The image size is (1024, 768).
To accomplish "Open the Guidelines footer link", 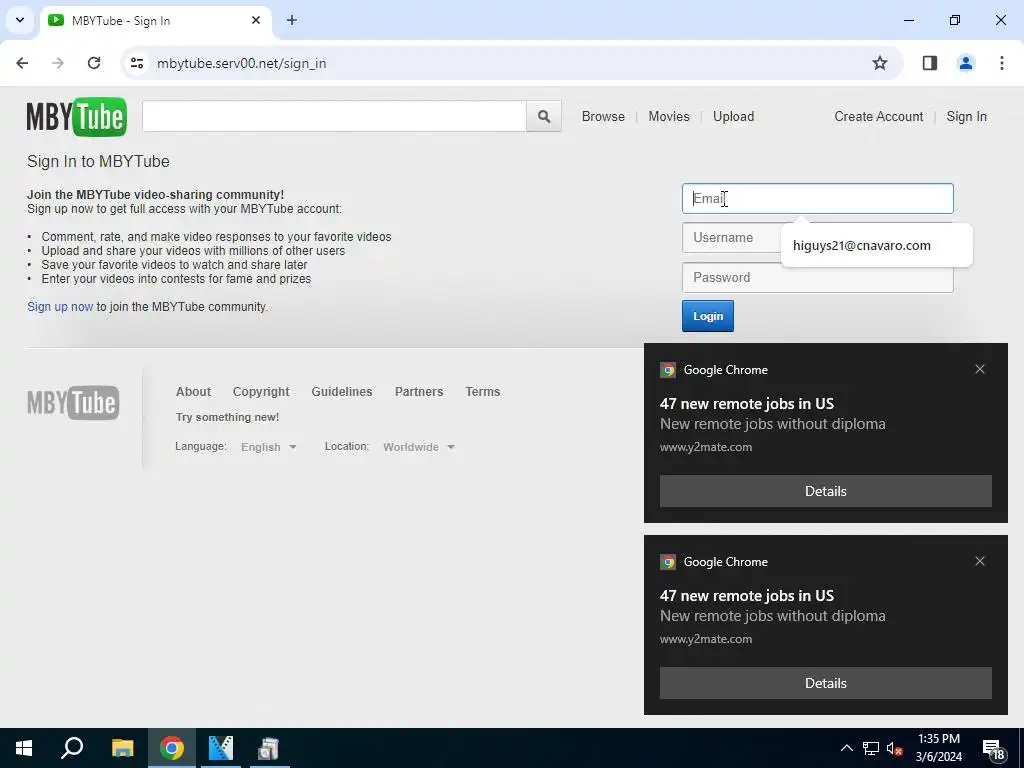I will pos(342,391).
